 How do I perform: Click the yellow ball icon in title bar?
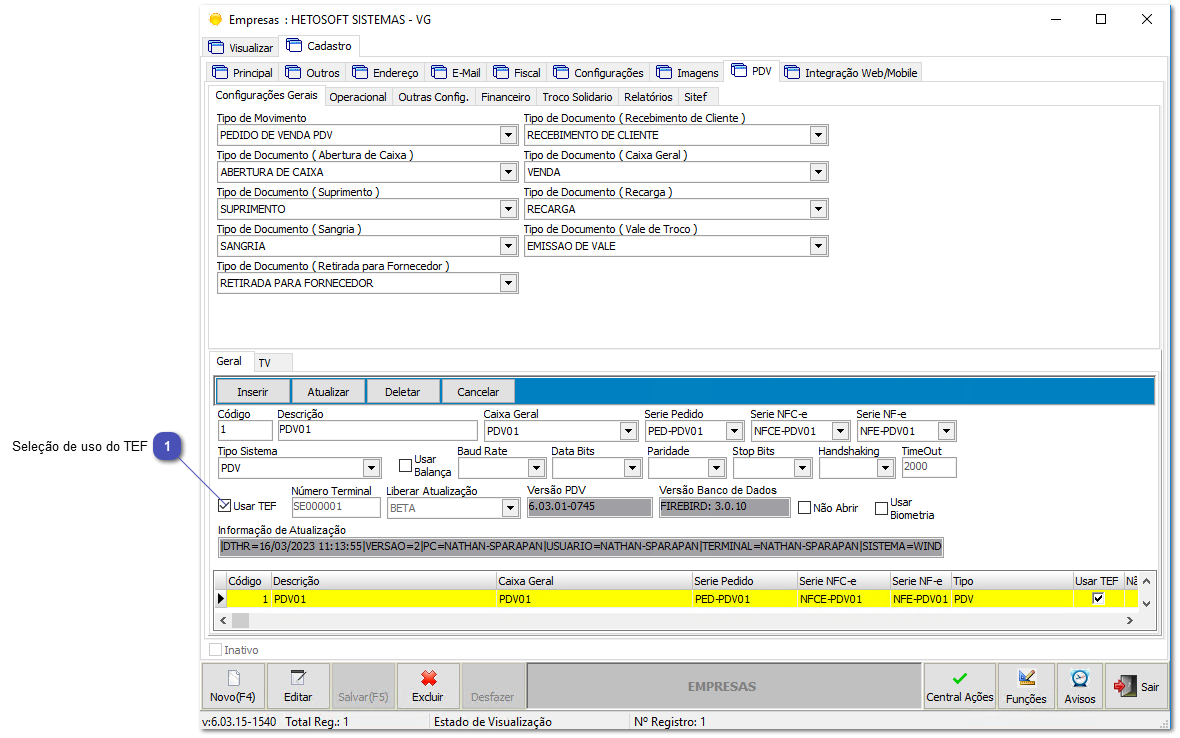pos(214,18)
